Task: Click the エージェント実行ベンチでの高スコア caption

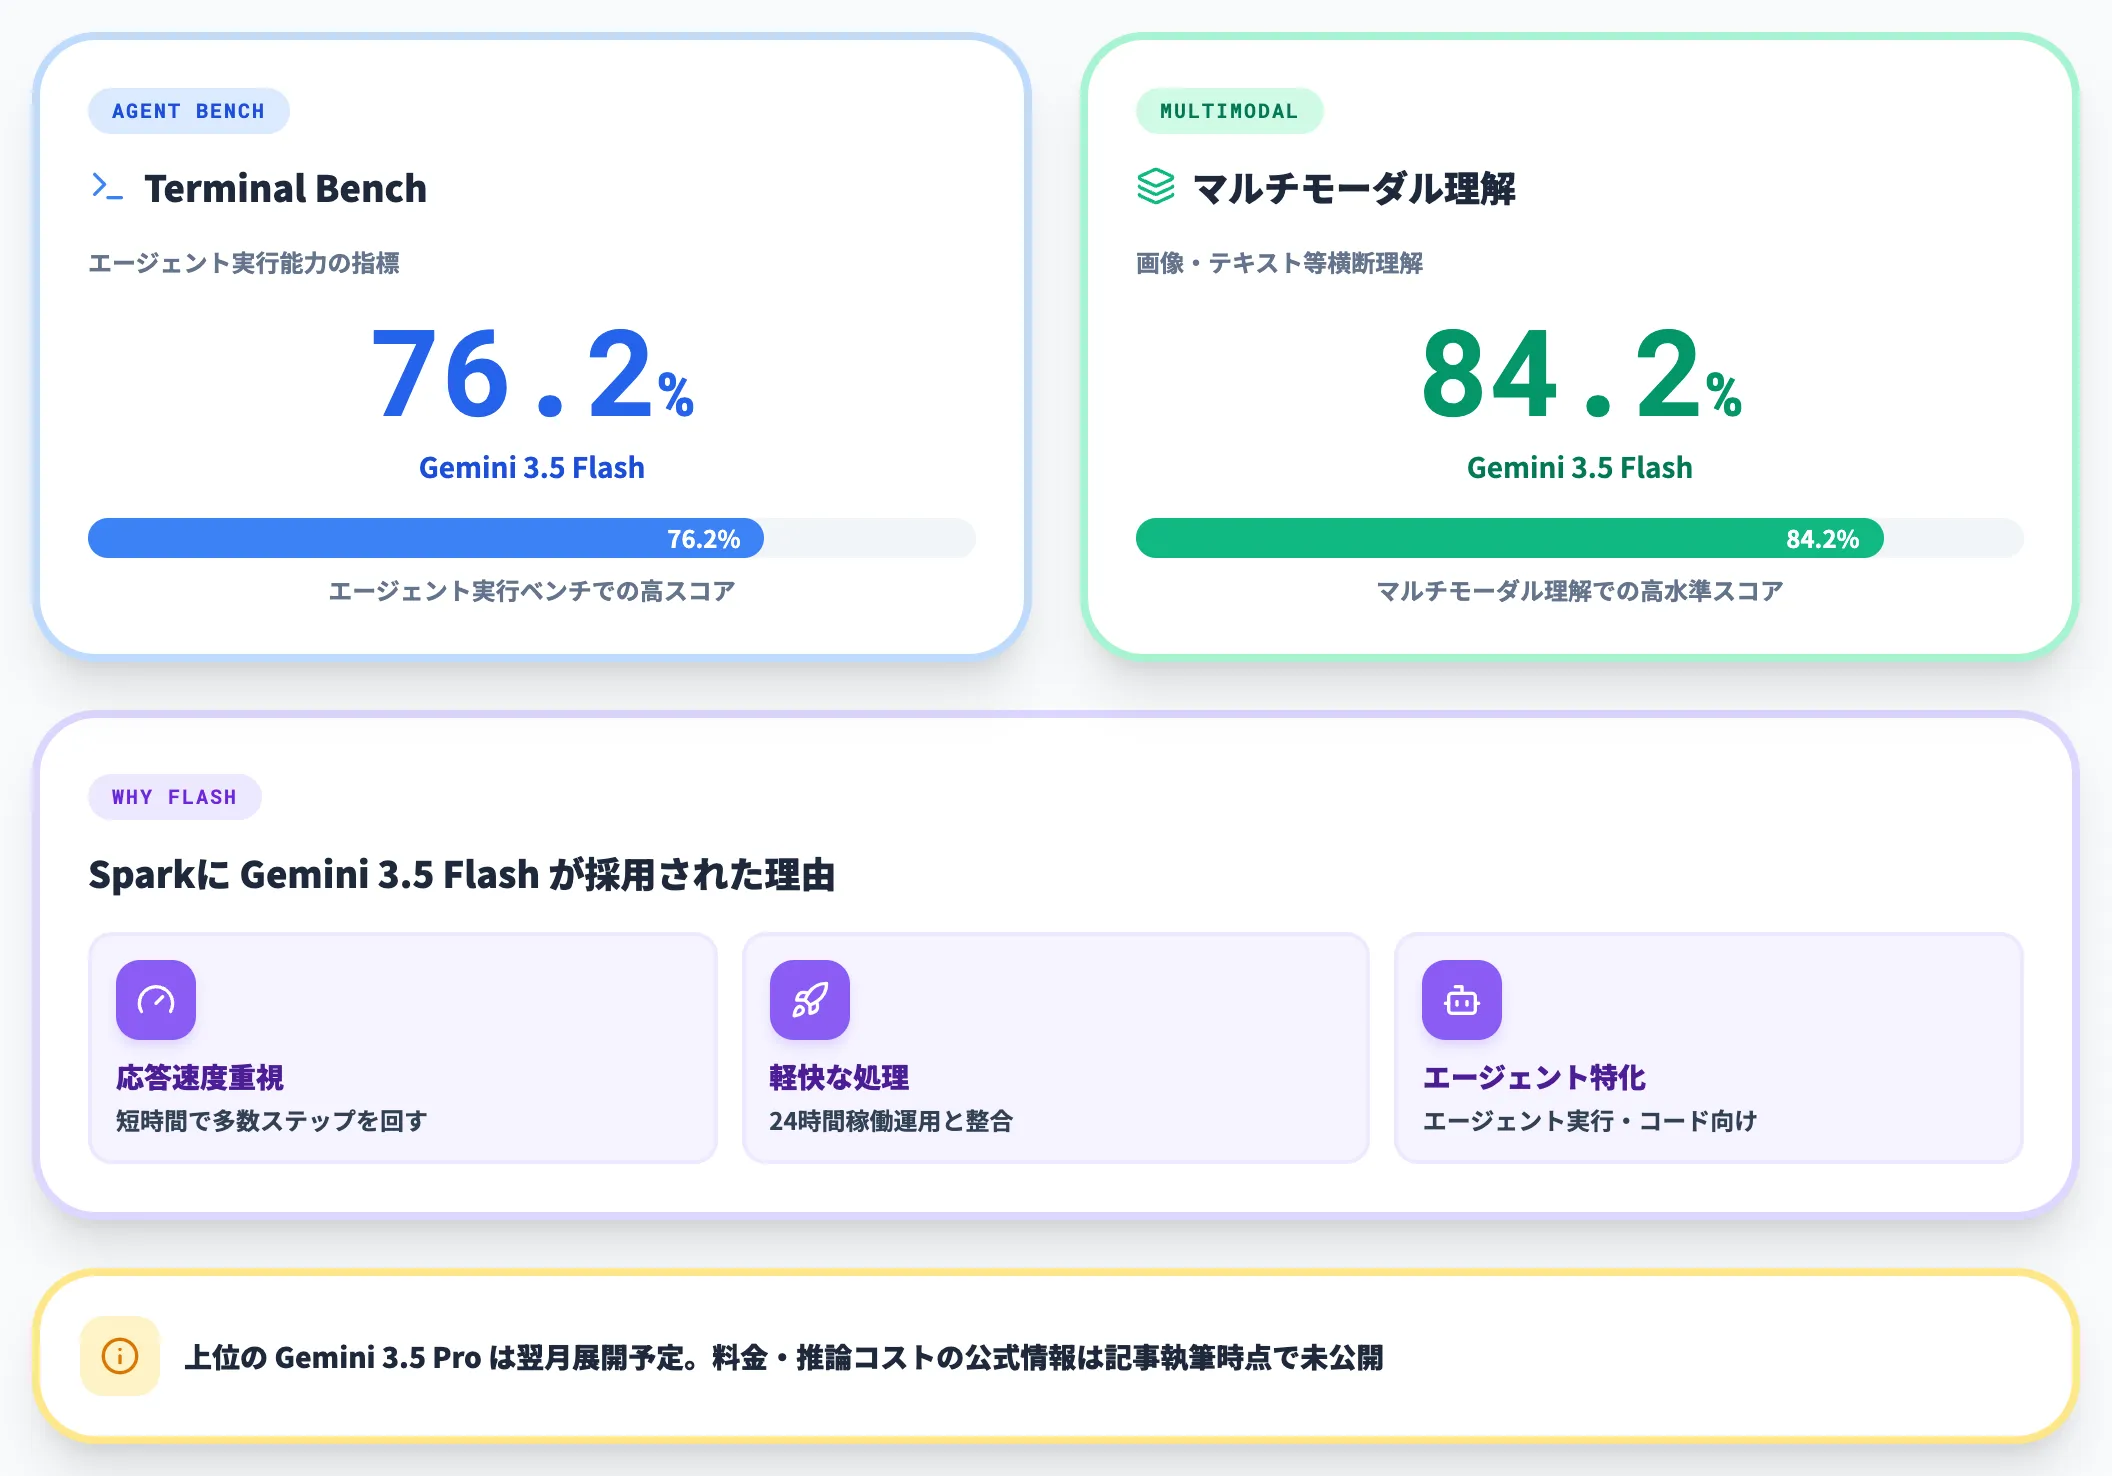Action: coord(532,591)
